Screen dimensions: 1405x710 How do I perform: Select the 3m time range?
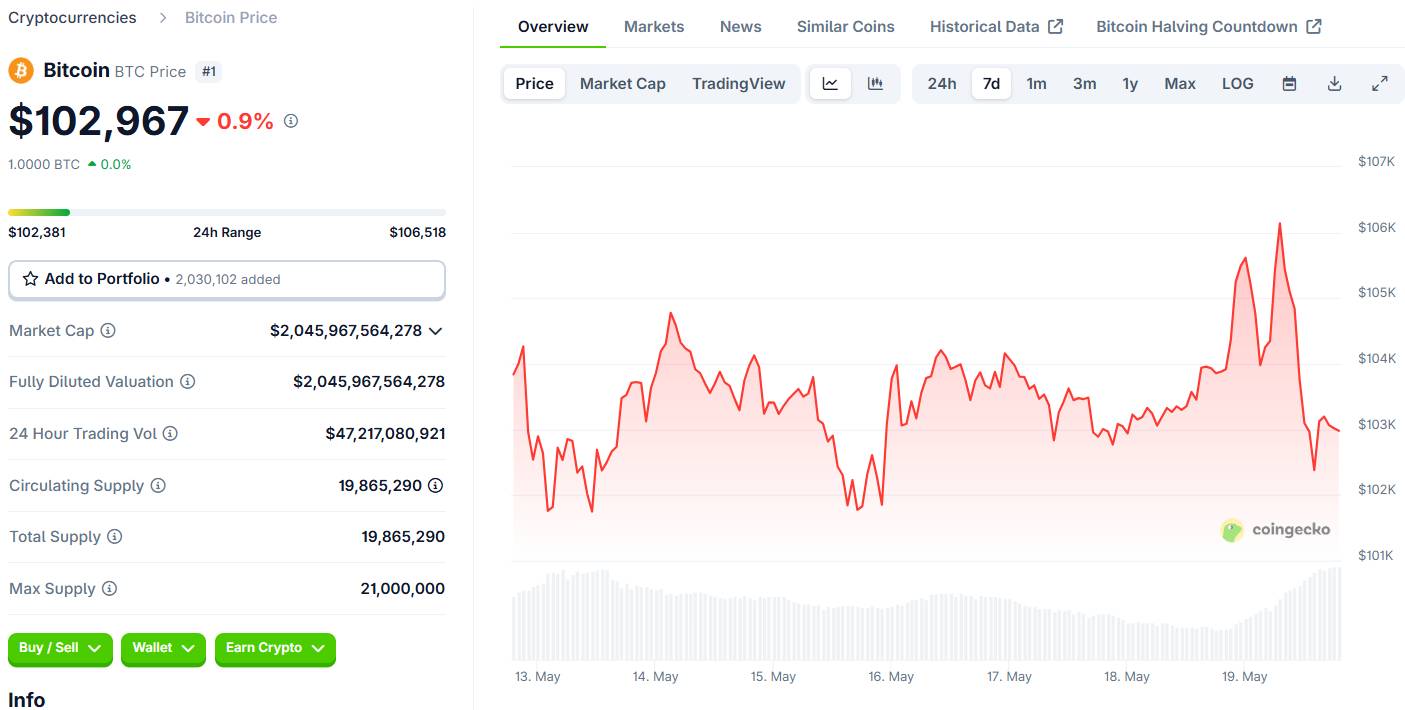click(x=1085, y=84)
